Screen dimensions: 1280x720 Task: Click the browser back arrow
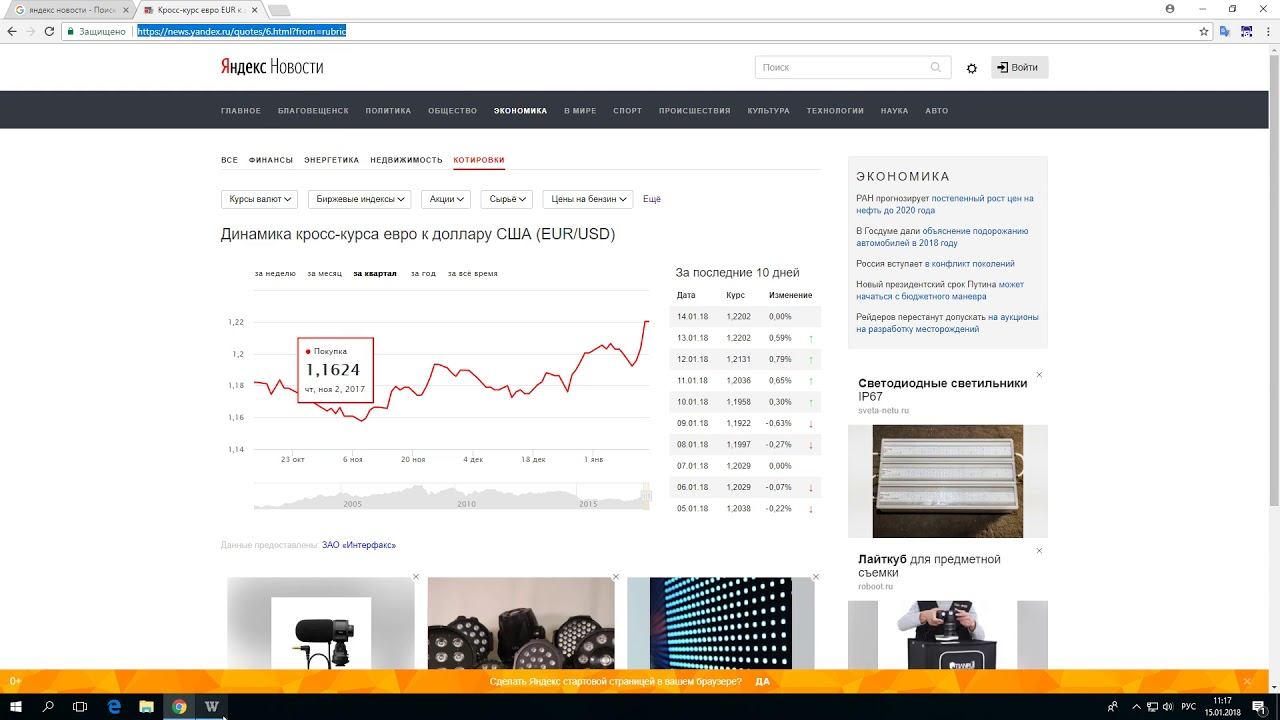tap(12, 31)
